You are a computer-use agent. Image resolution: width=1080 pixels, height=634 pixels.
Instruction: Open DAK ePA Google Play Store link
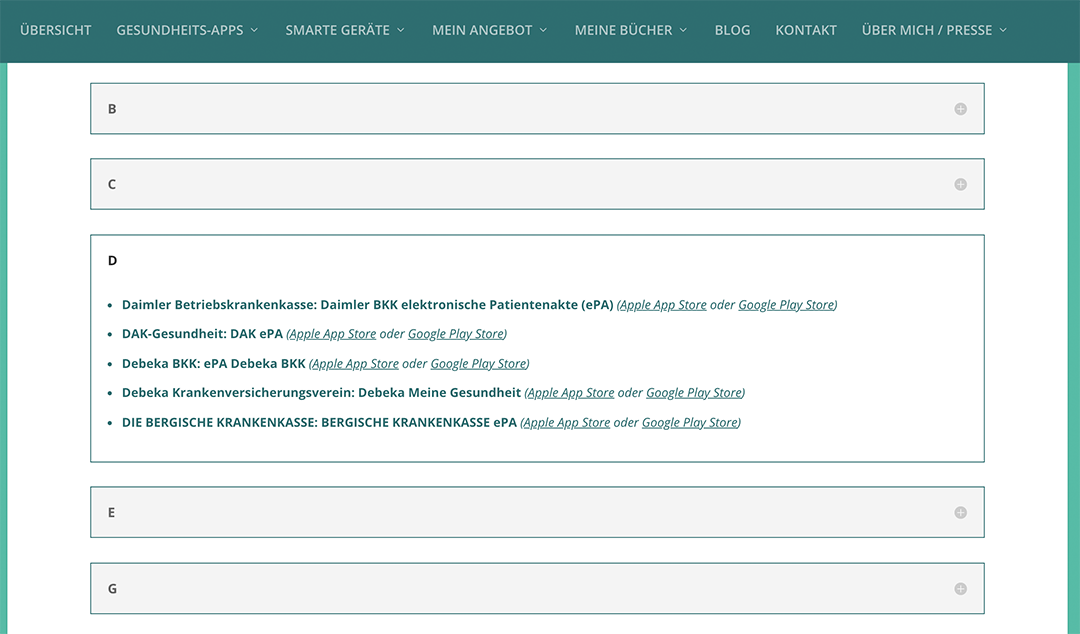coord(455,334)
